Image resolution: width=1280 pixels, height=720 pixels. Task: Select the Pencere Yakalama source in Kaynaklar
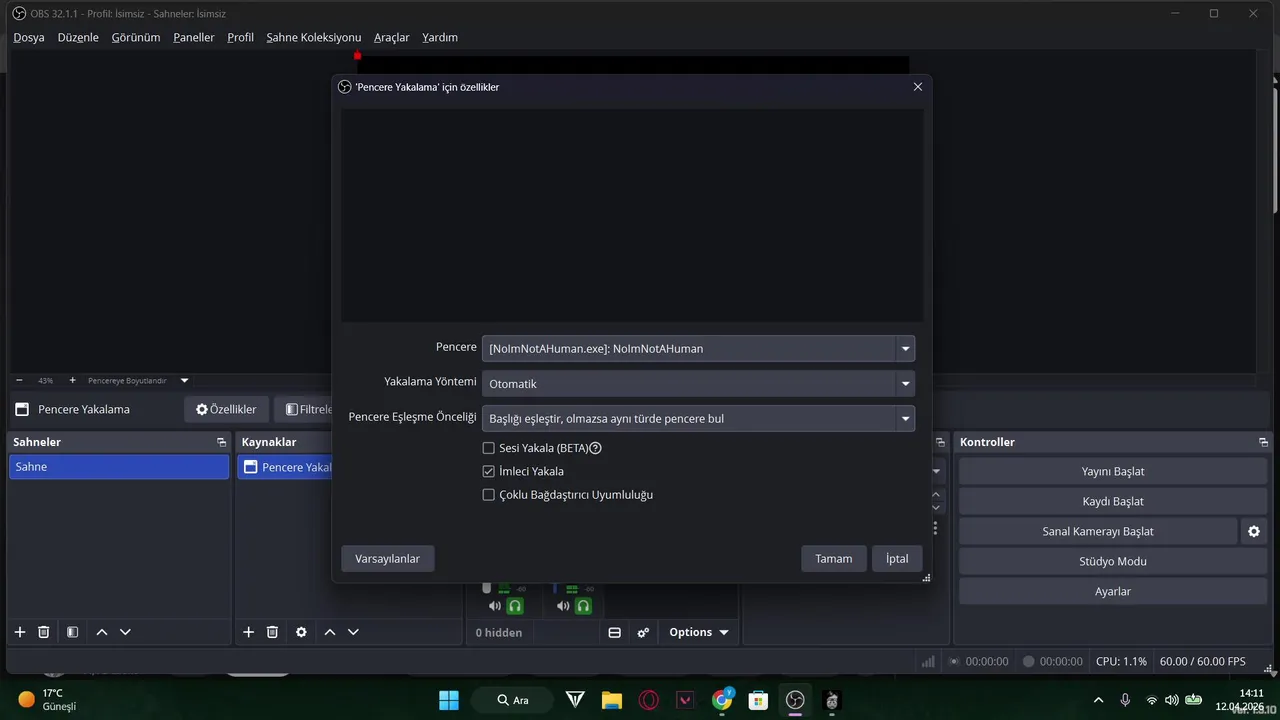(285, 467)
